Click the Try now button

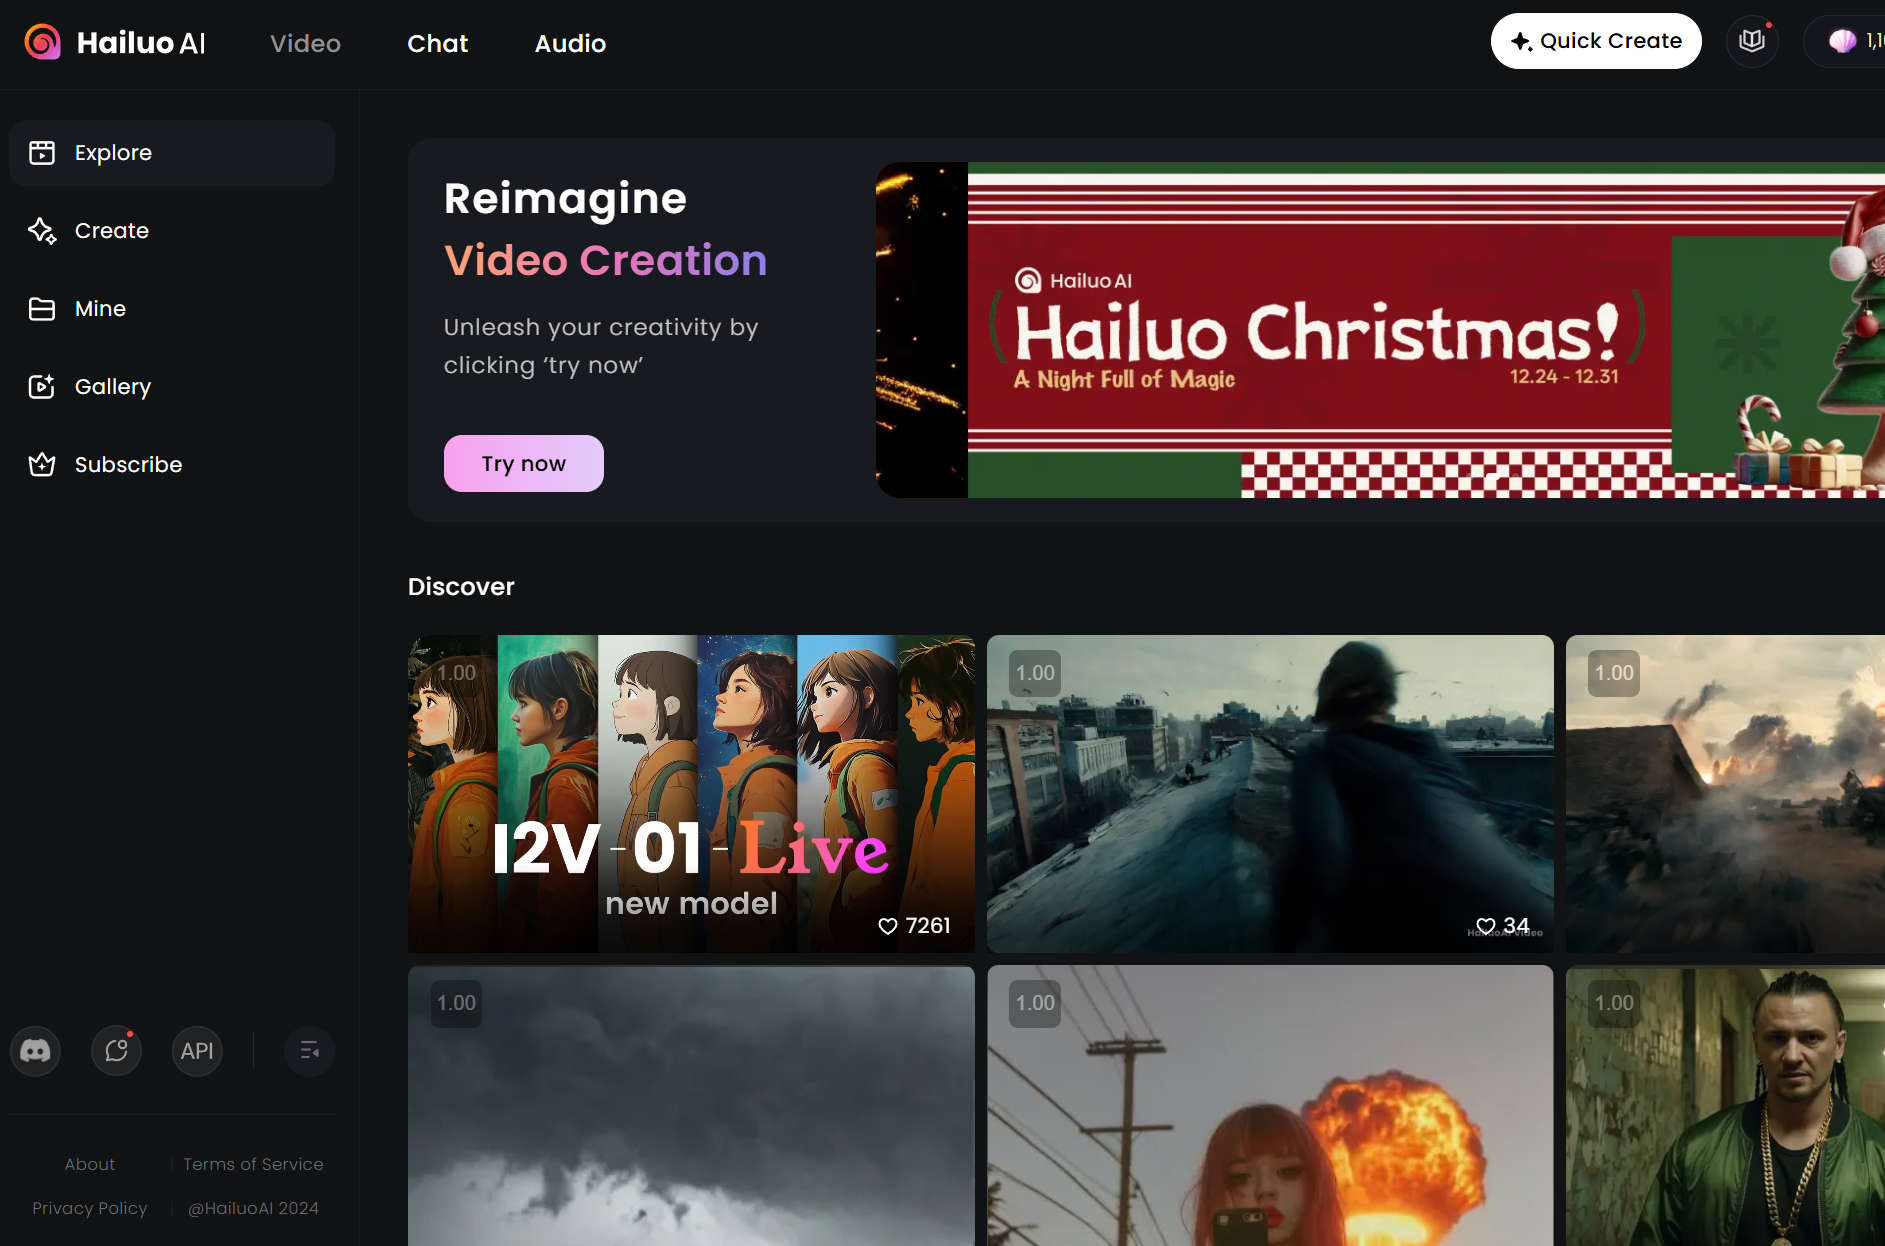pos(524,463)
